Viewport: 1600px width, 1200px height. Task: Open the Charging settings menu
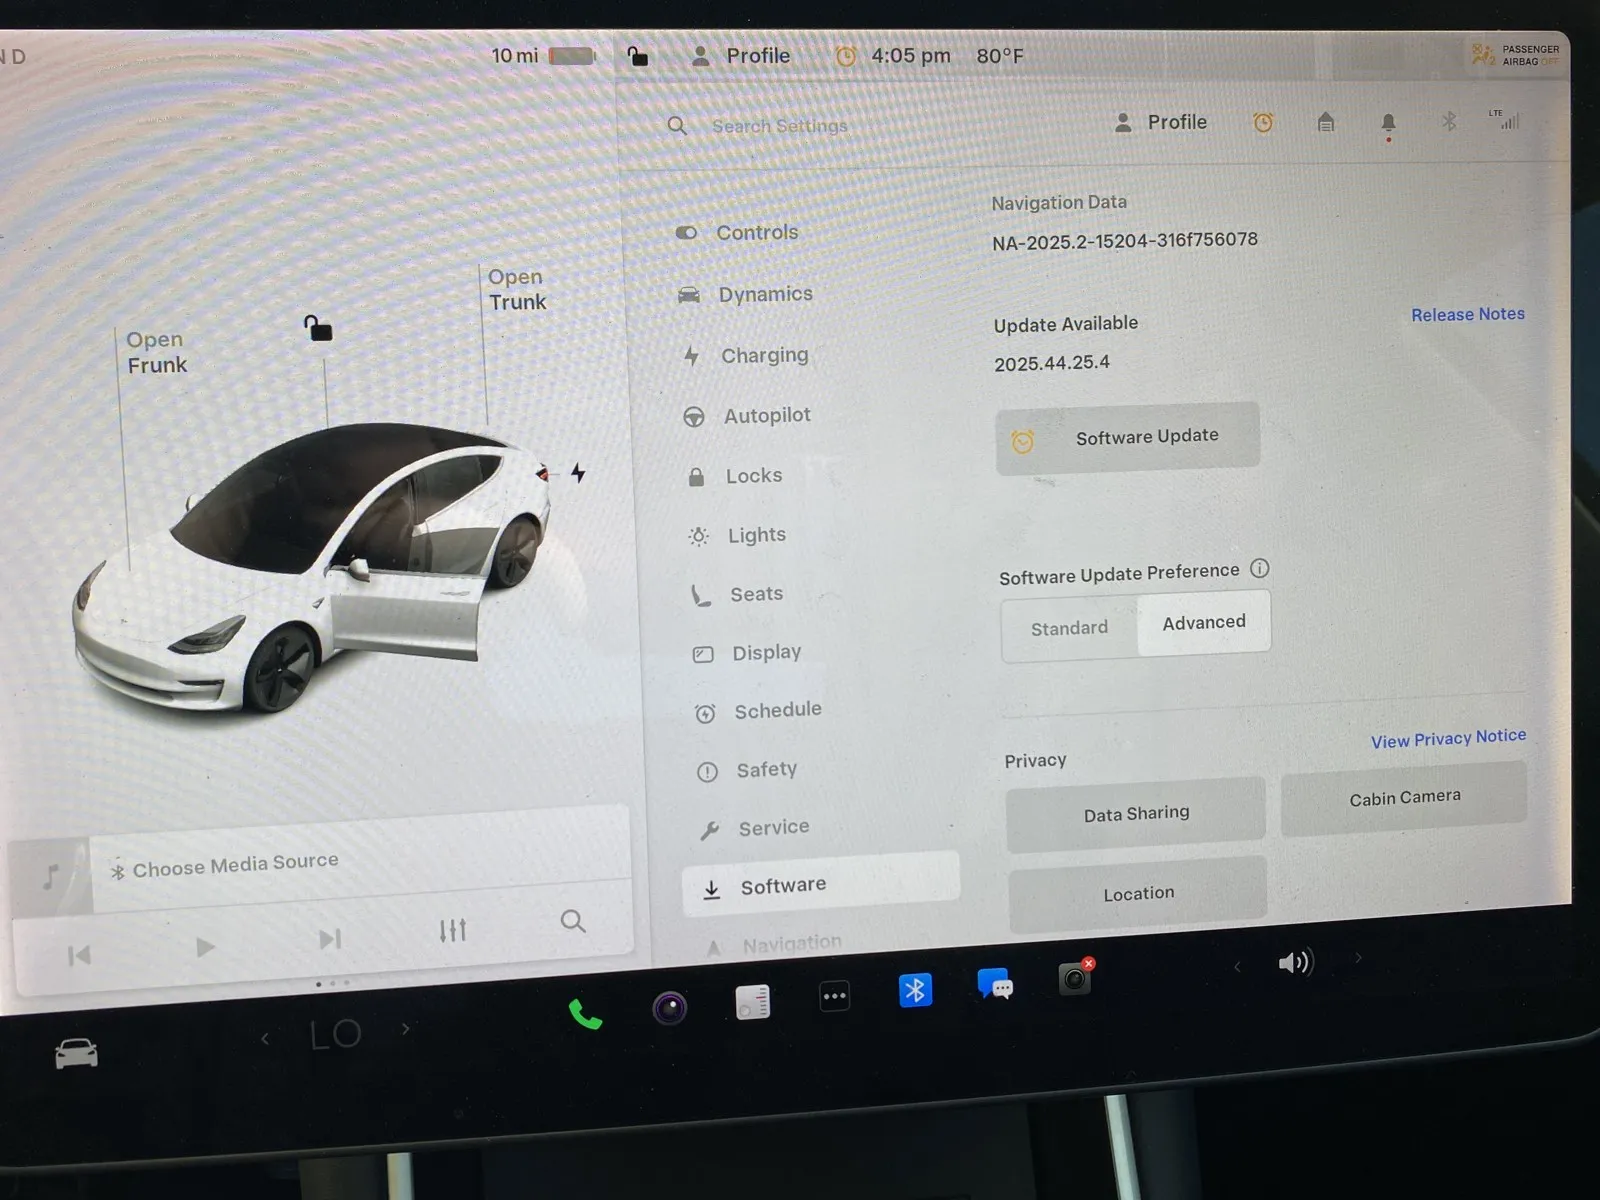(x=764, y=356)
